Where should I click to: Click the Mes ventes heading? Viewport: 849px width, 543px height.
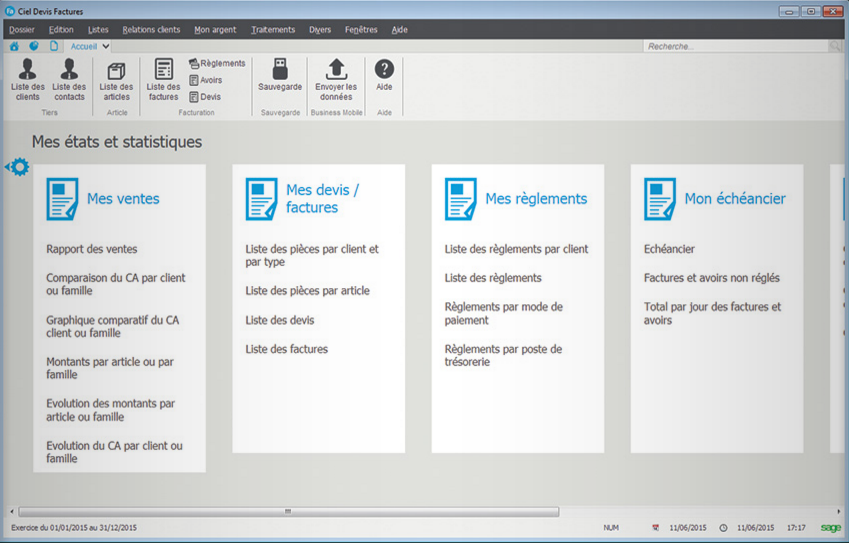click(x=123, y=199)
